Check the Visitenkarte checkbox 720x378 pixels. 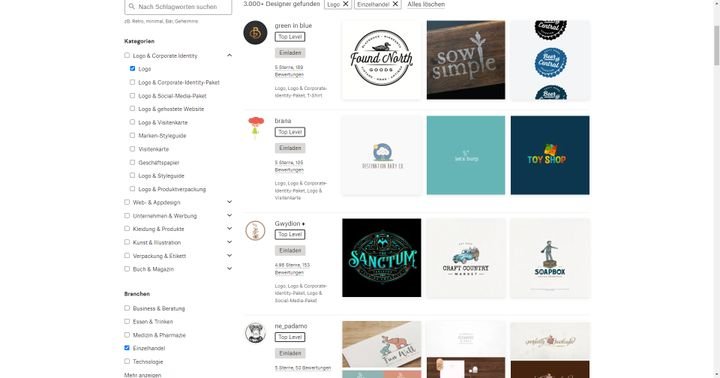pos(132,149)
